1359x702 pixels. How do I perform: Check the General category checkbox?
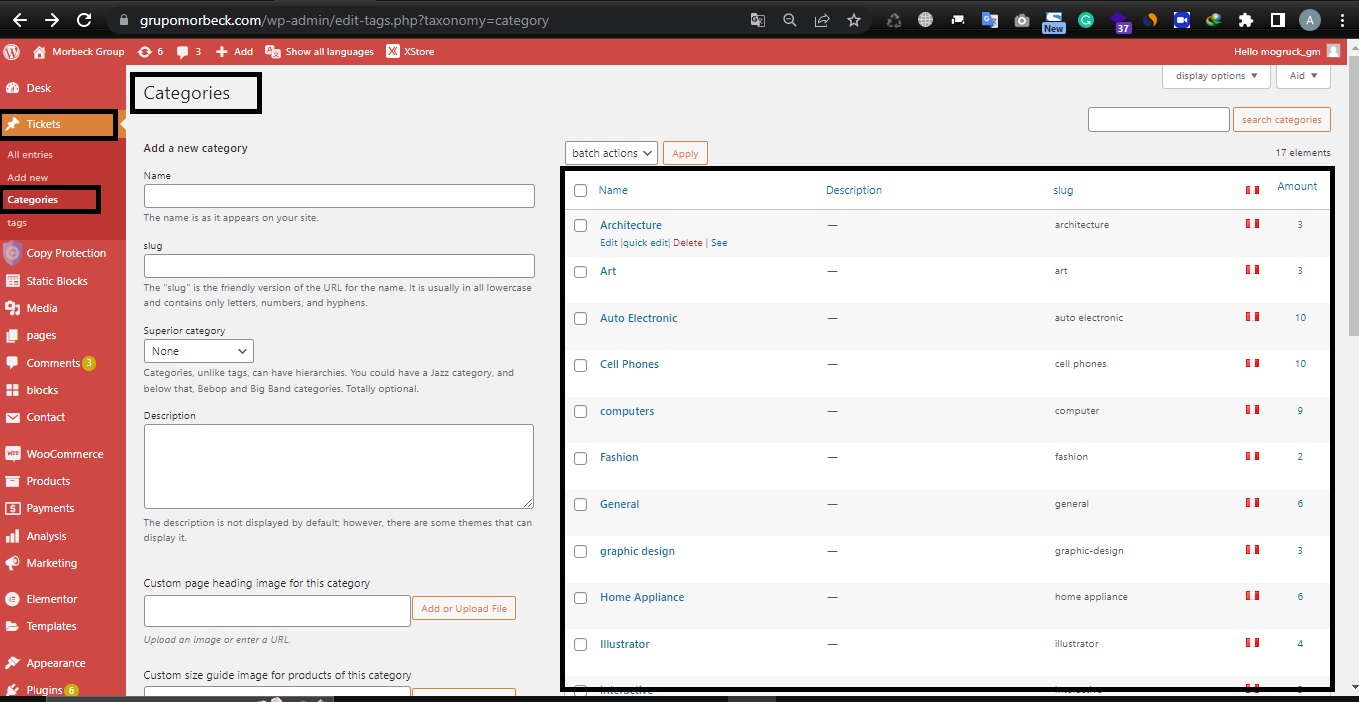click(x=580, y=505)
